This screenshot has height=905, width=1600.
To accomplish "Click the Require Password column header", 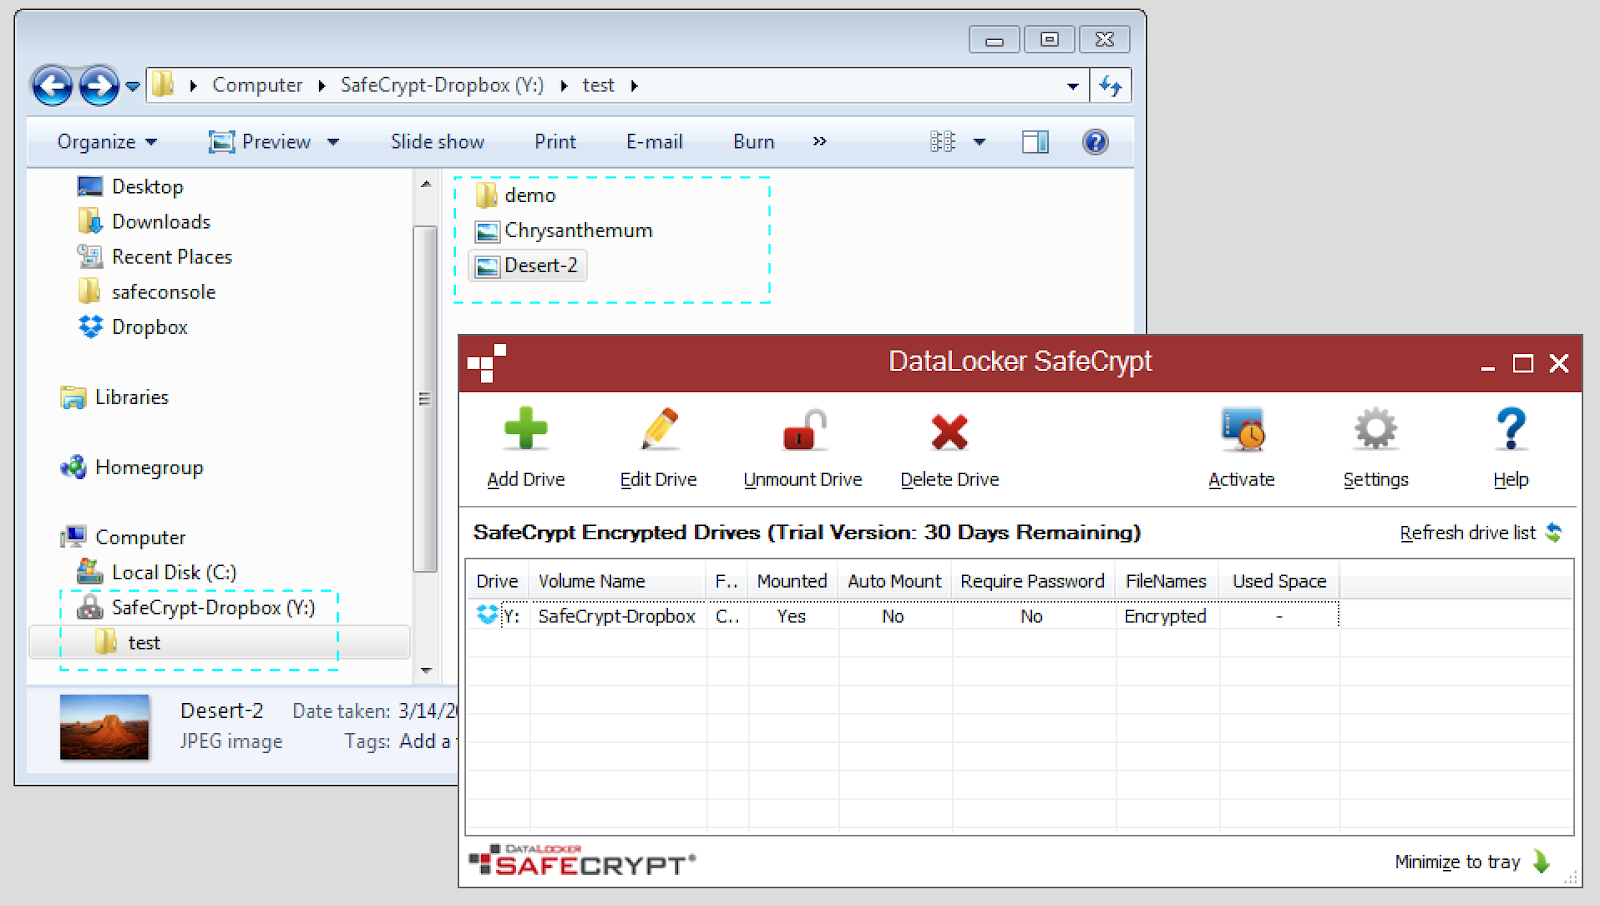I will coord(1033,581).
